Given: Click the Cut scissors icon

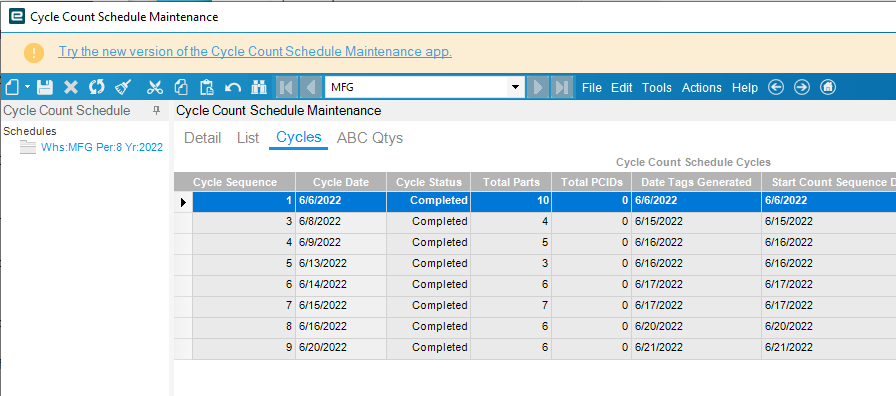Looking at the screenshot, I should click(155, 87).
